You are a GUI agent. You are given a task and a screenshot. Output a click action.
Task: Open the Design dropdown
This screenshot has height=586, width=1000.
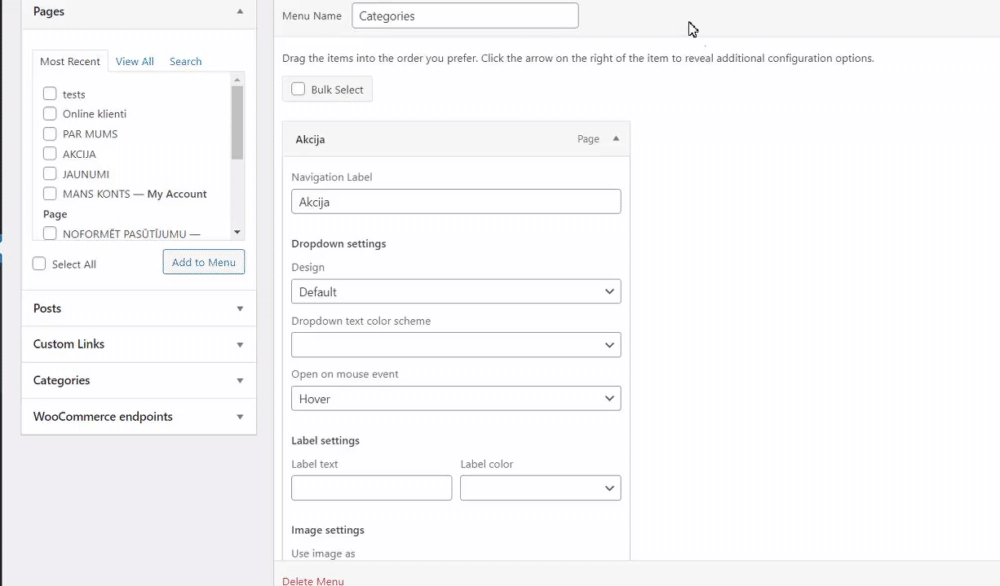pyautogui.click(x=456, y=292)
